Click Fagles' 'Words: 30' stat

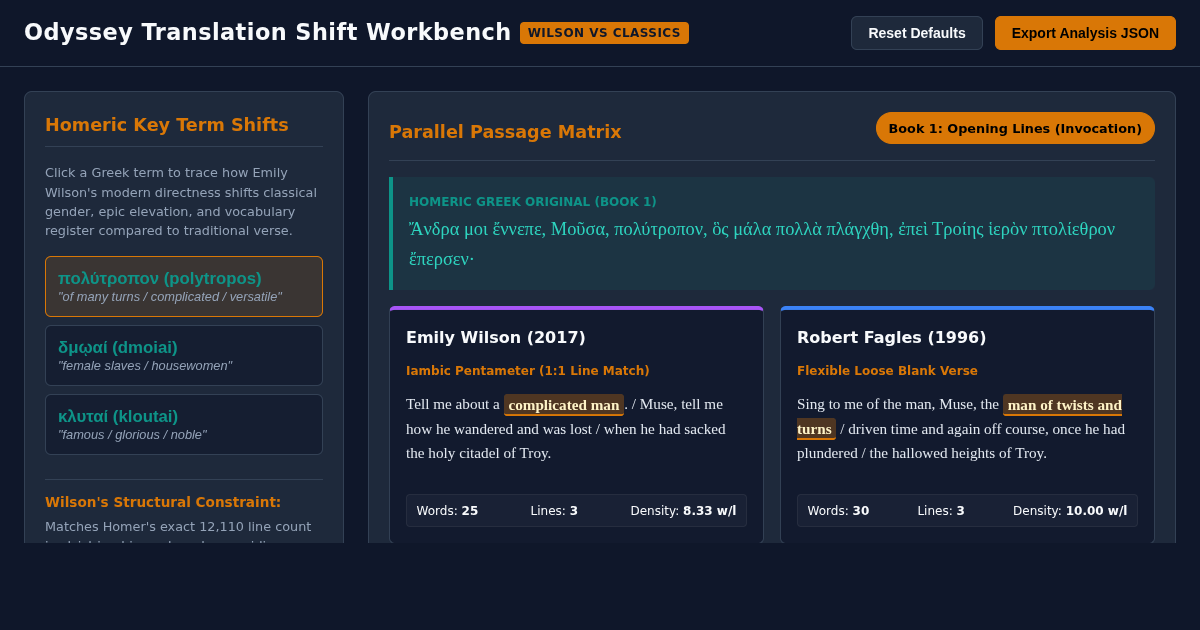tap(838, 511)
